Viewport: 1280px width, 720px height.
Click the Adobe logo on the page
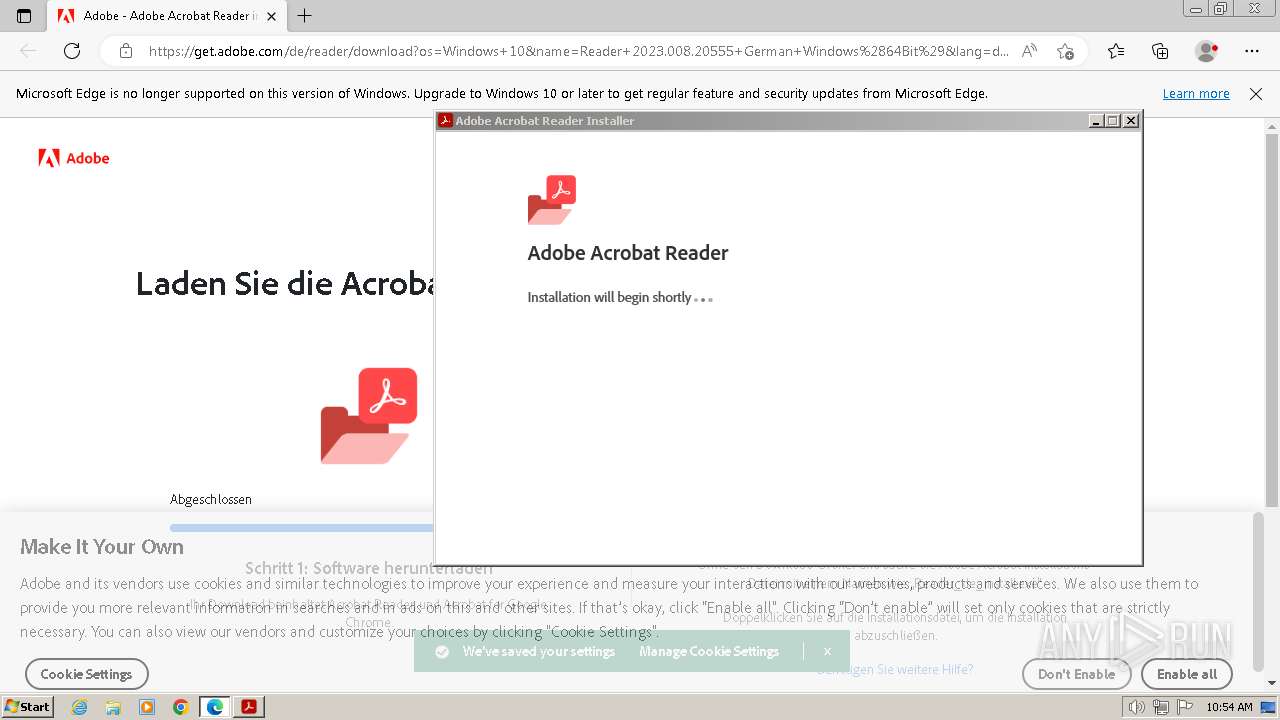point(74,158)
